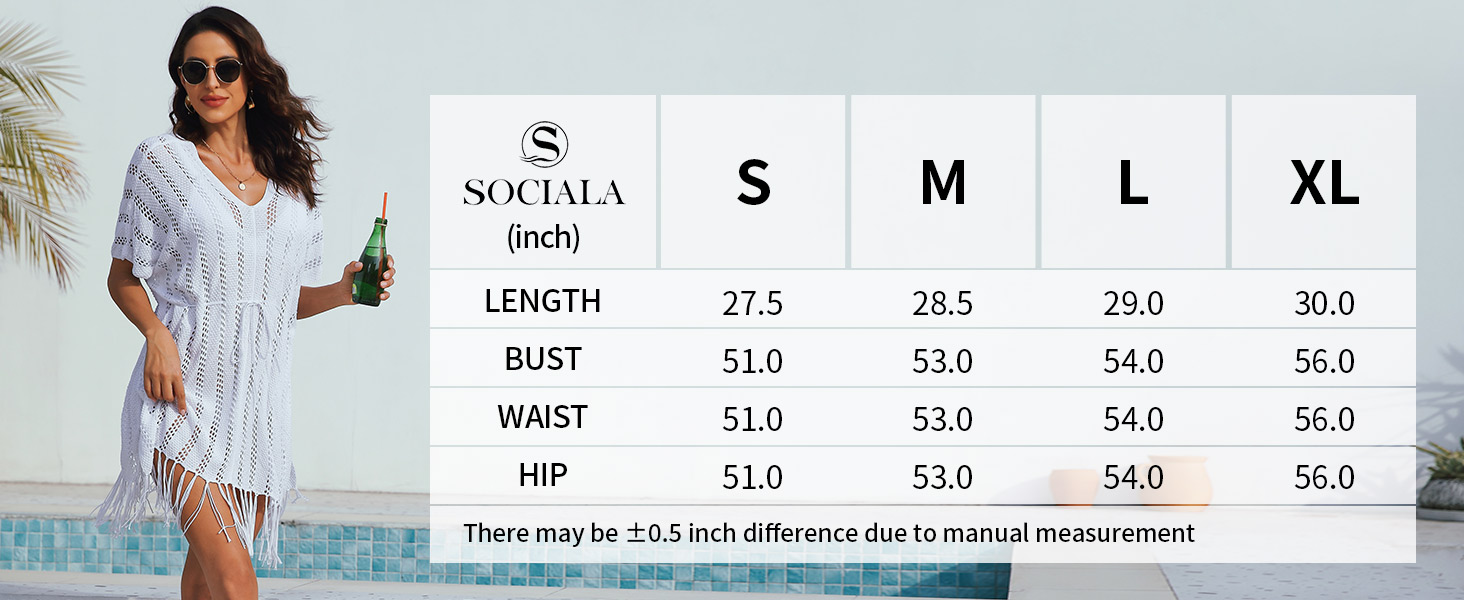Click the 29.0 length value for size L

pos(1133,303)
